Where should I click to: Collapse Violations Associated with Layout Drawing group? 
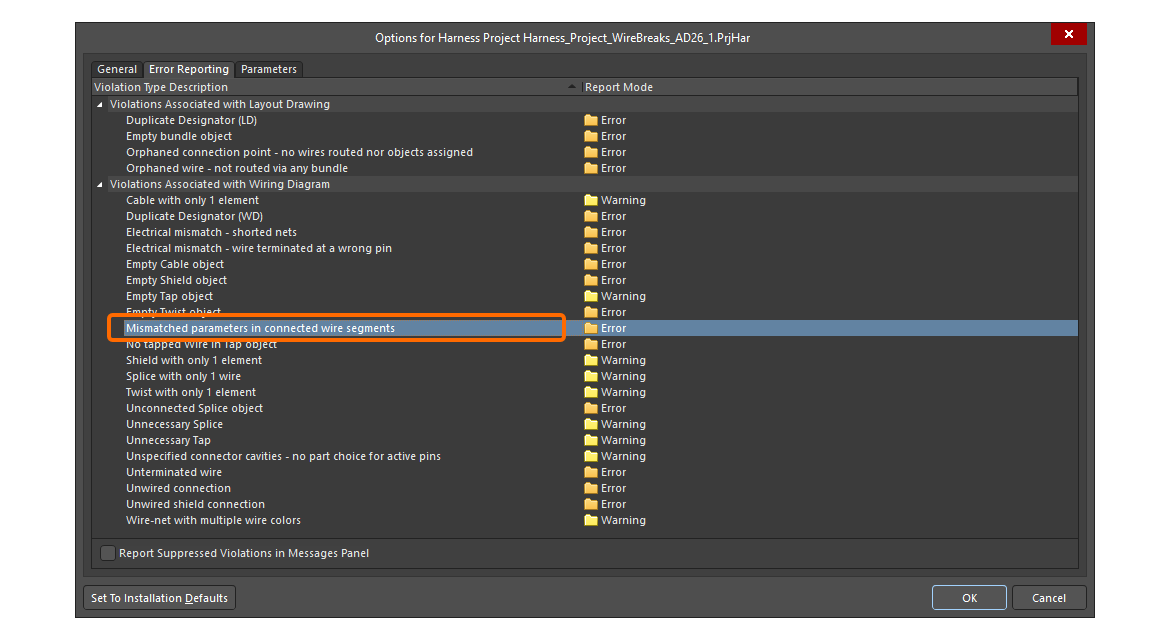coord(99,104)
